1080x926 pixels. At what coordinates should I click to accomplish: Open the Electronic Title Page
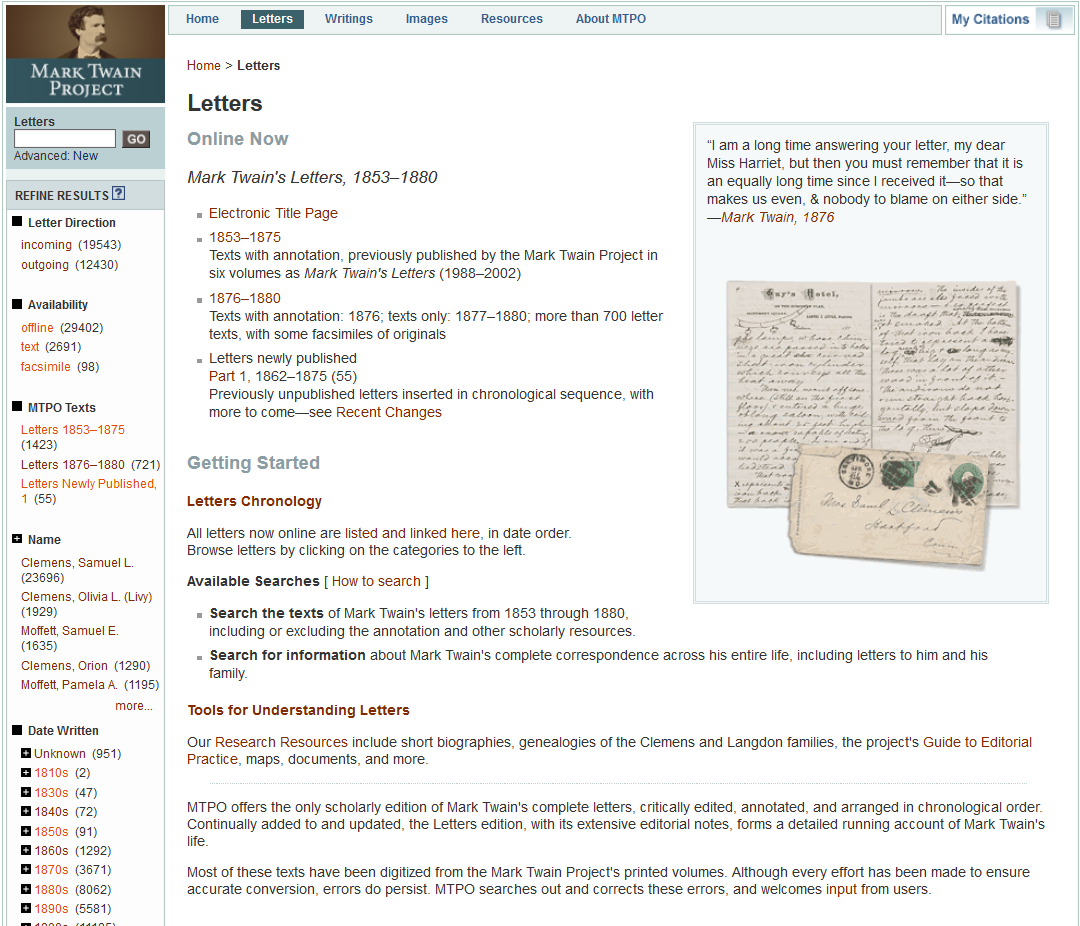click(273, 214)
